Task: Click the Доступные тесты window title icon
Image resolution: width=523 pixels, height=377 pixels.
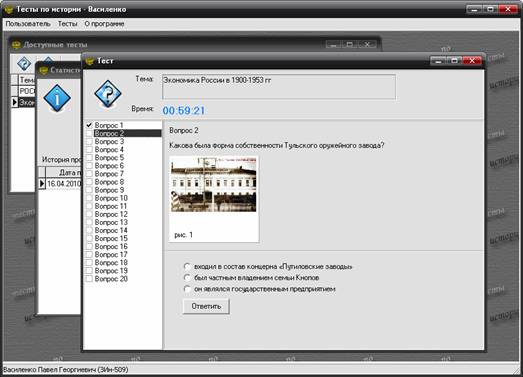Action: coord(16,45)
